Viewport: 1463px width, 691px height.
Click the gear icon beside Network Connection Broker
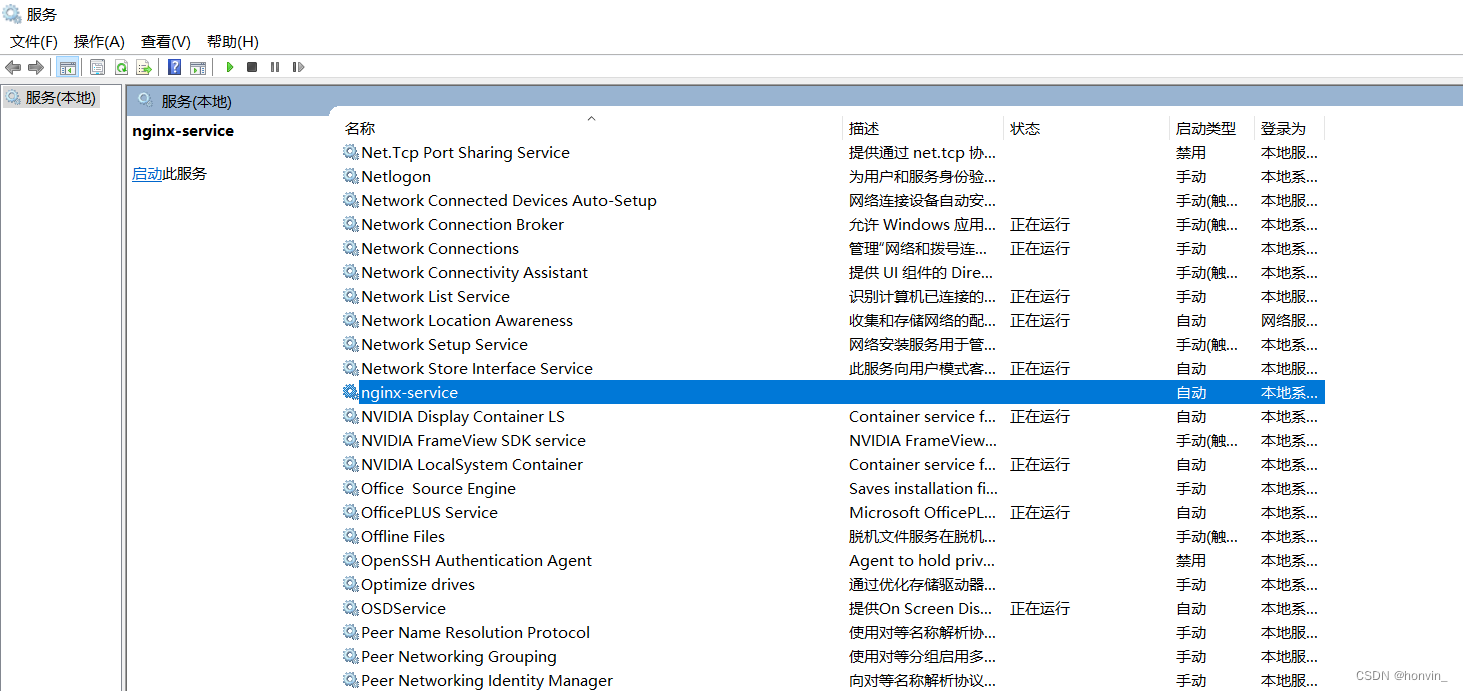click(351, 224)
